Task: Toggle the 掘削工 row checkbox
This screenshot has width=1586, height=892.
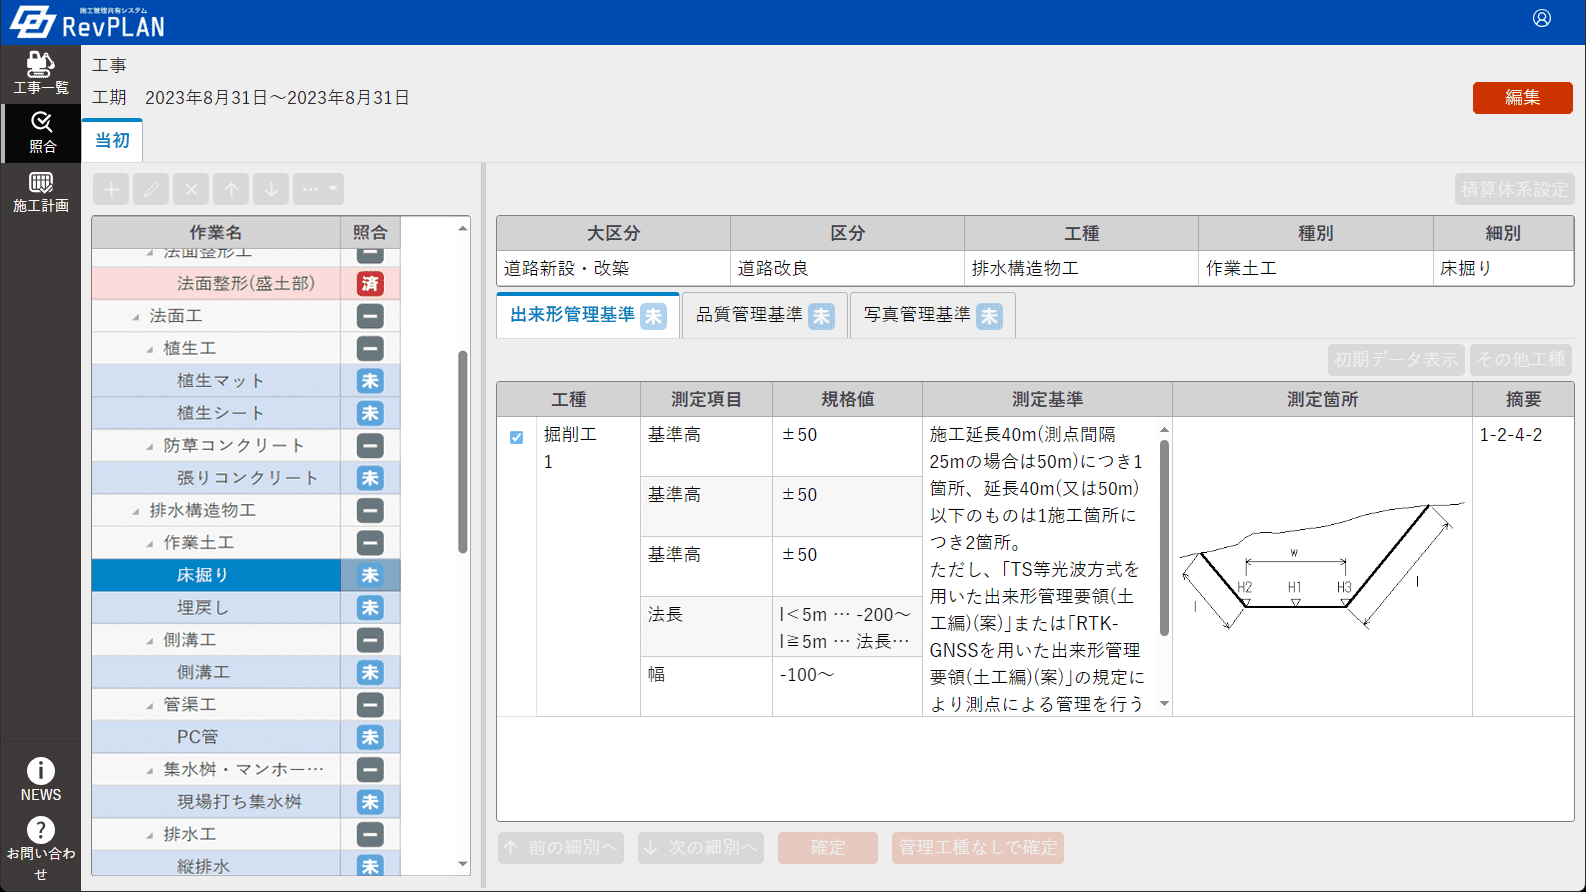Action: [x=516, y=437]
